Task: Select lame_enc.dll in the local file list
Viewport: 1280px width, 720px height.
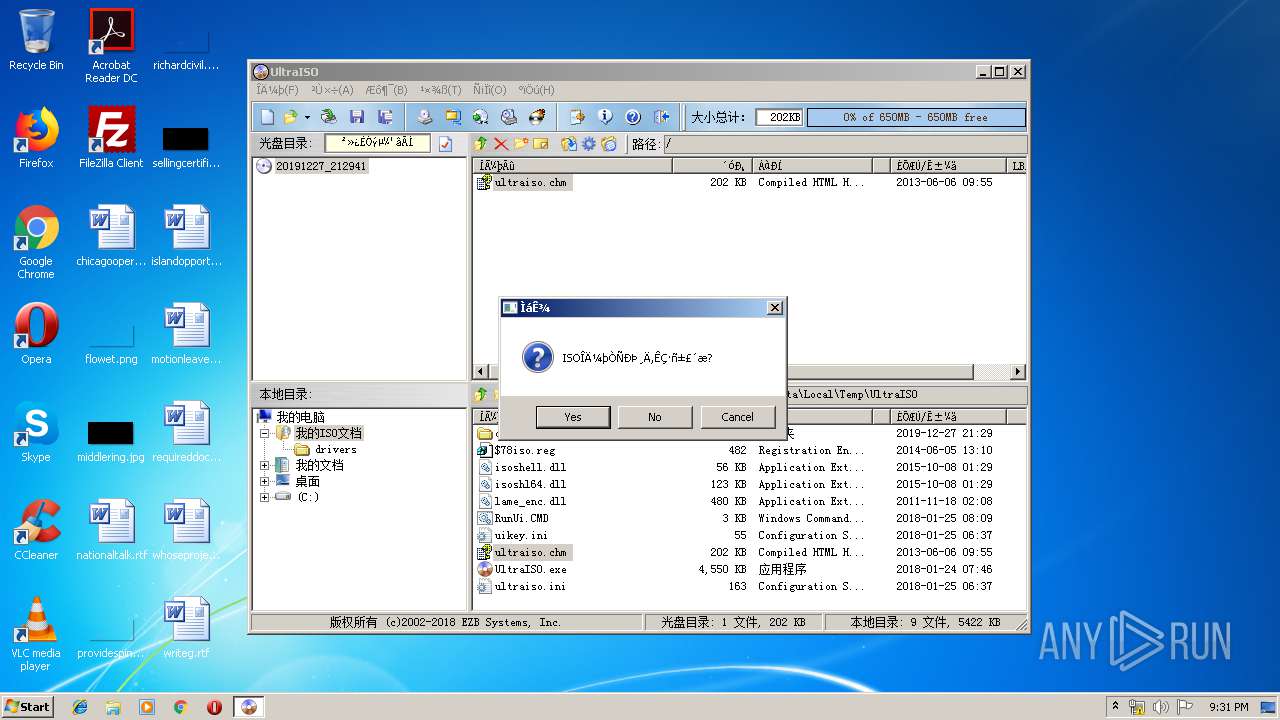Action: click(x=530, y=501)
